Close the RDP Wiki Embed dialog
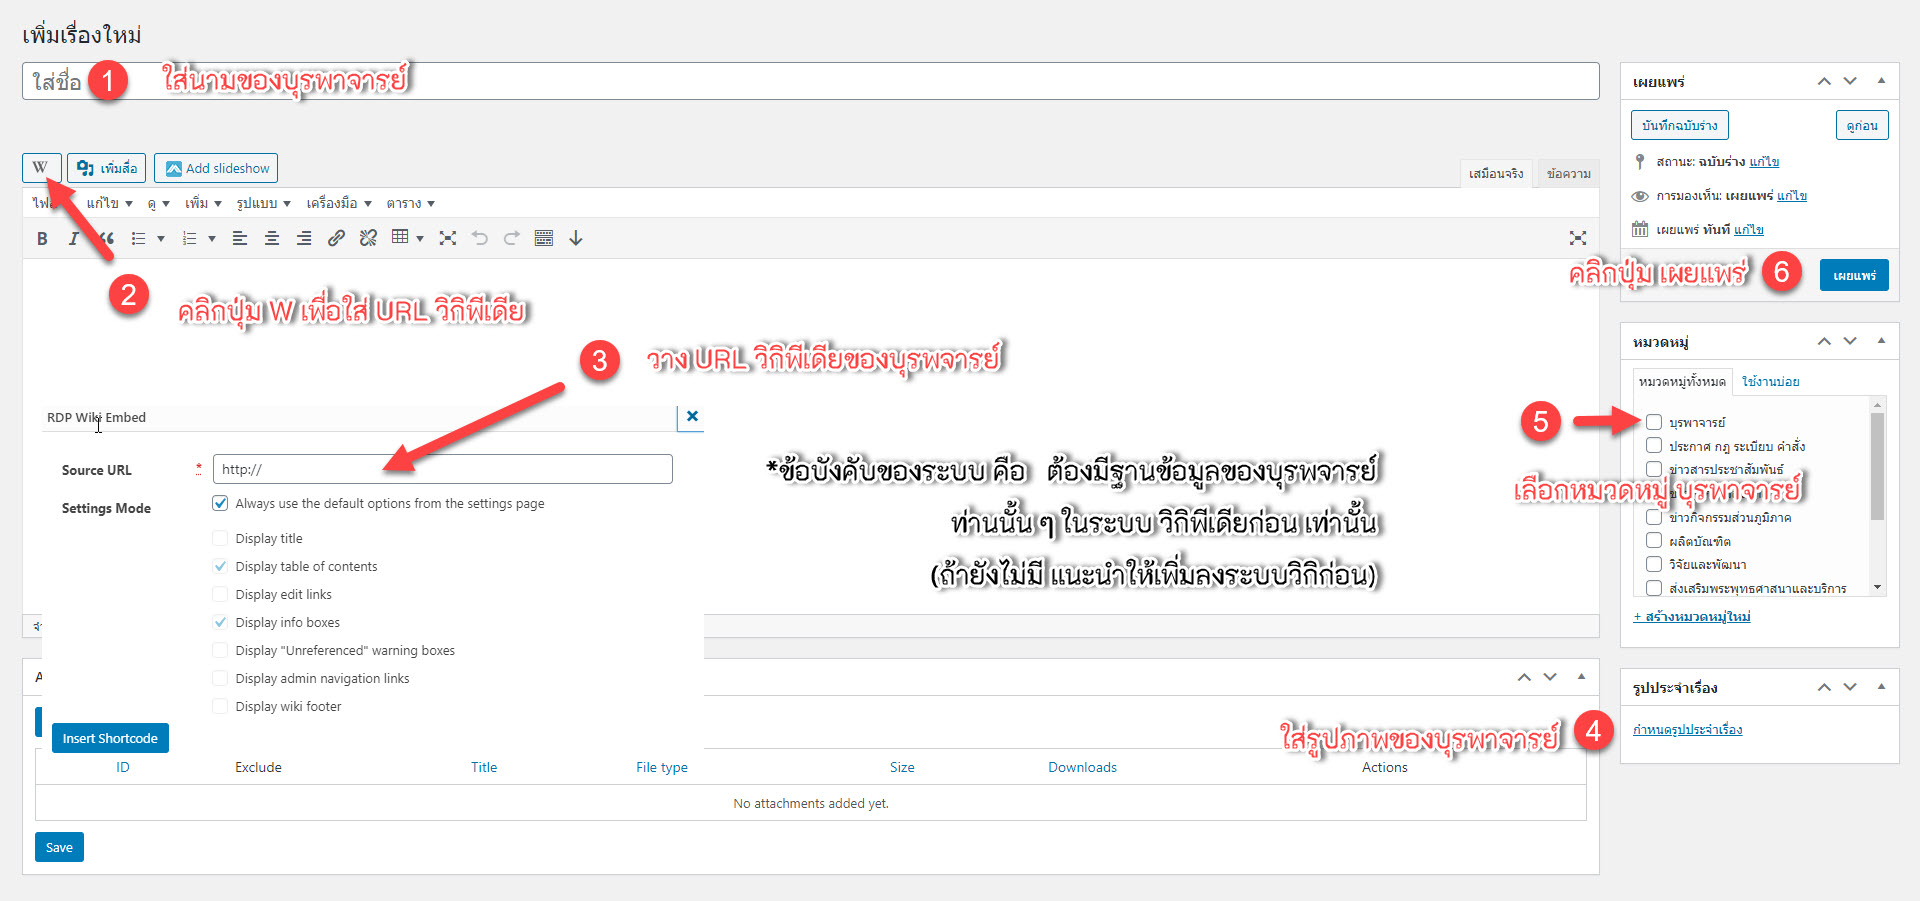The width and height of the screenshot is (1920, 901). coord(692,417)
